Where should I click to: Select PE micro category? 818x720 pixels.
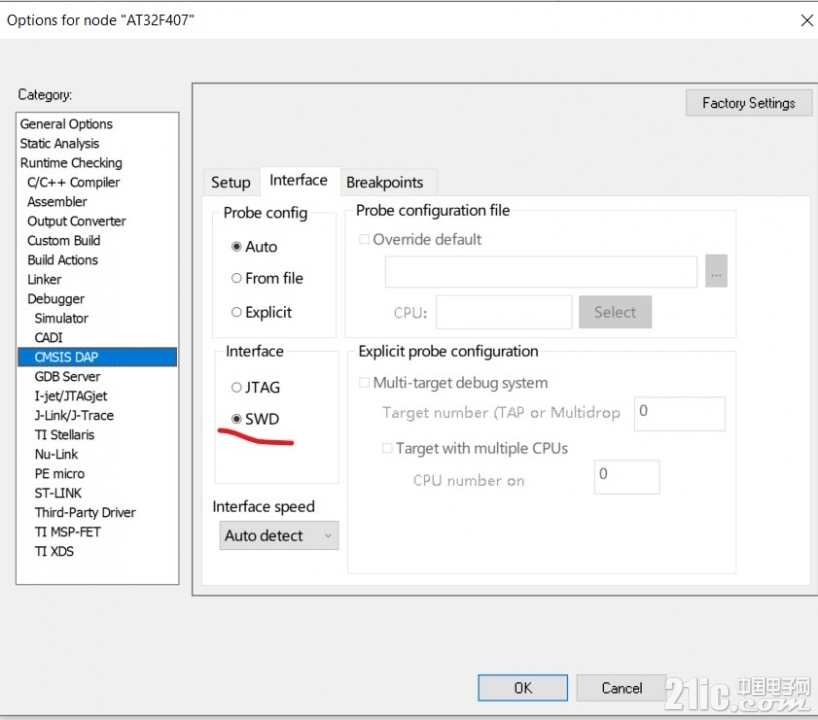(59, 474)
